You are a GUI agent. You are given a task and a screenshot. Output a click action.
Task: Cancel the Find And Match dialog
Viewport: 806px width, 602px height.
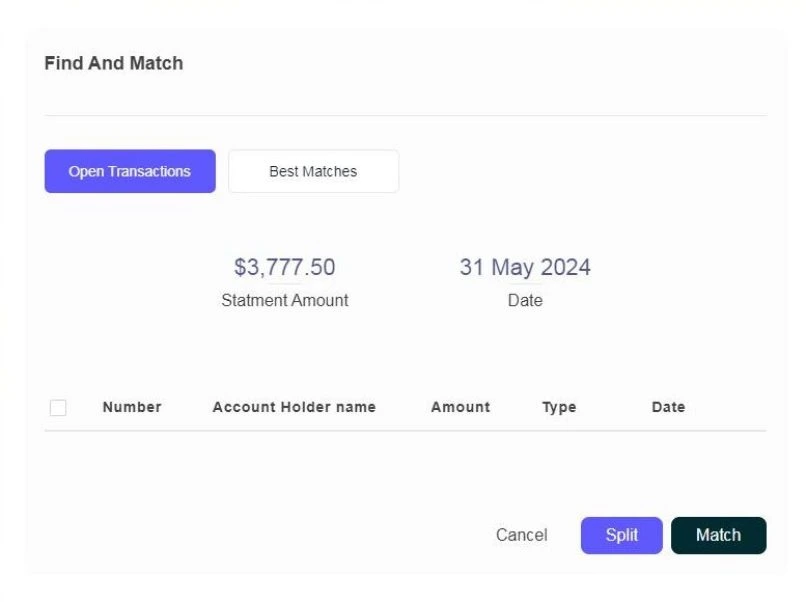tap(521, 535)
